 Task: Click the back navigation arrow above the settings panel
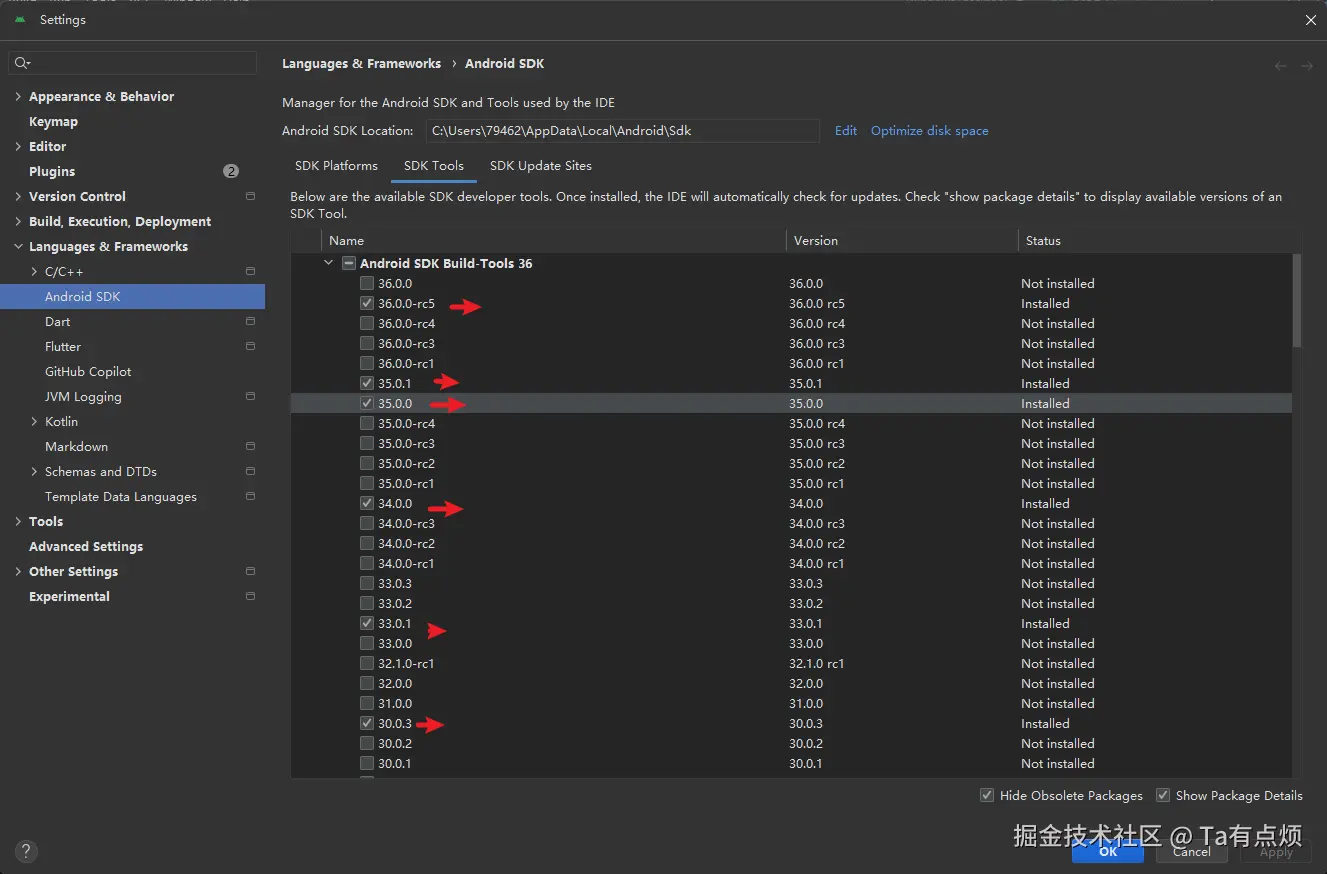point(1280,64)
